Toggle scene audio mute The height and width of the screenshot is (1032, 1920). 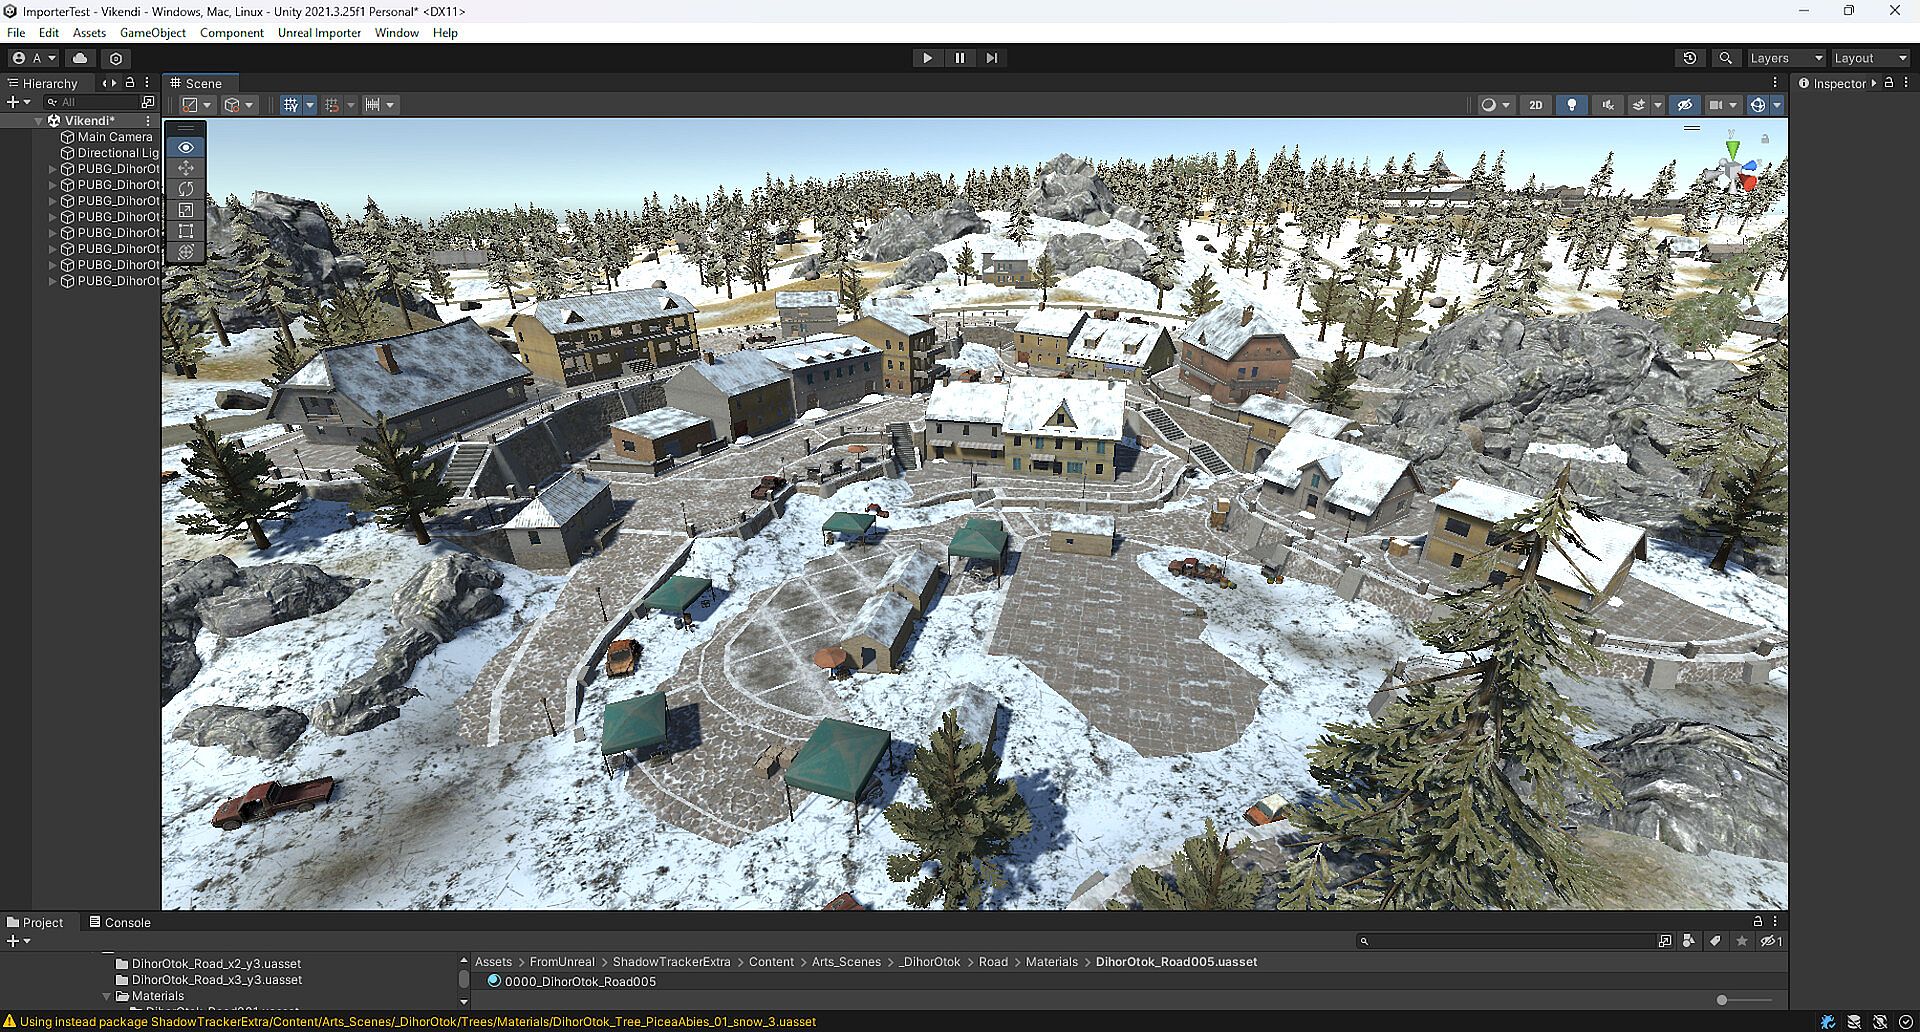1607,105
